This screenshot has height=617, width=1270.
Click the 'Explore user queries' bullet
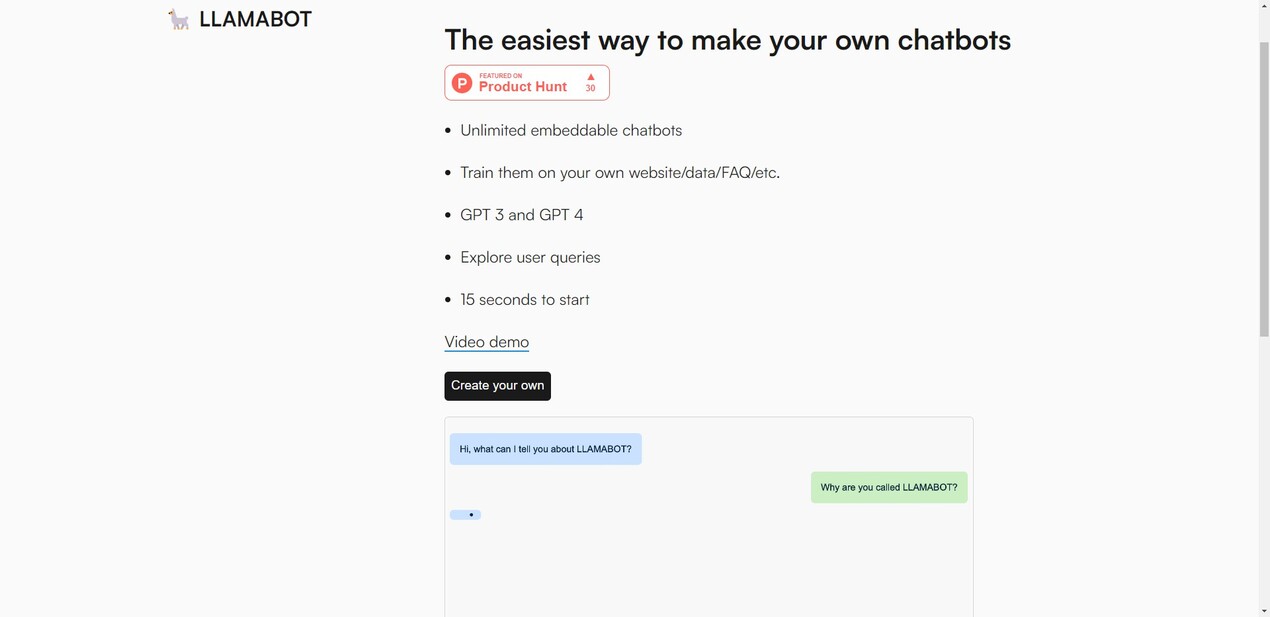(530, 258)
